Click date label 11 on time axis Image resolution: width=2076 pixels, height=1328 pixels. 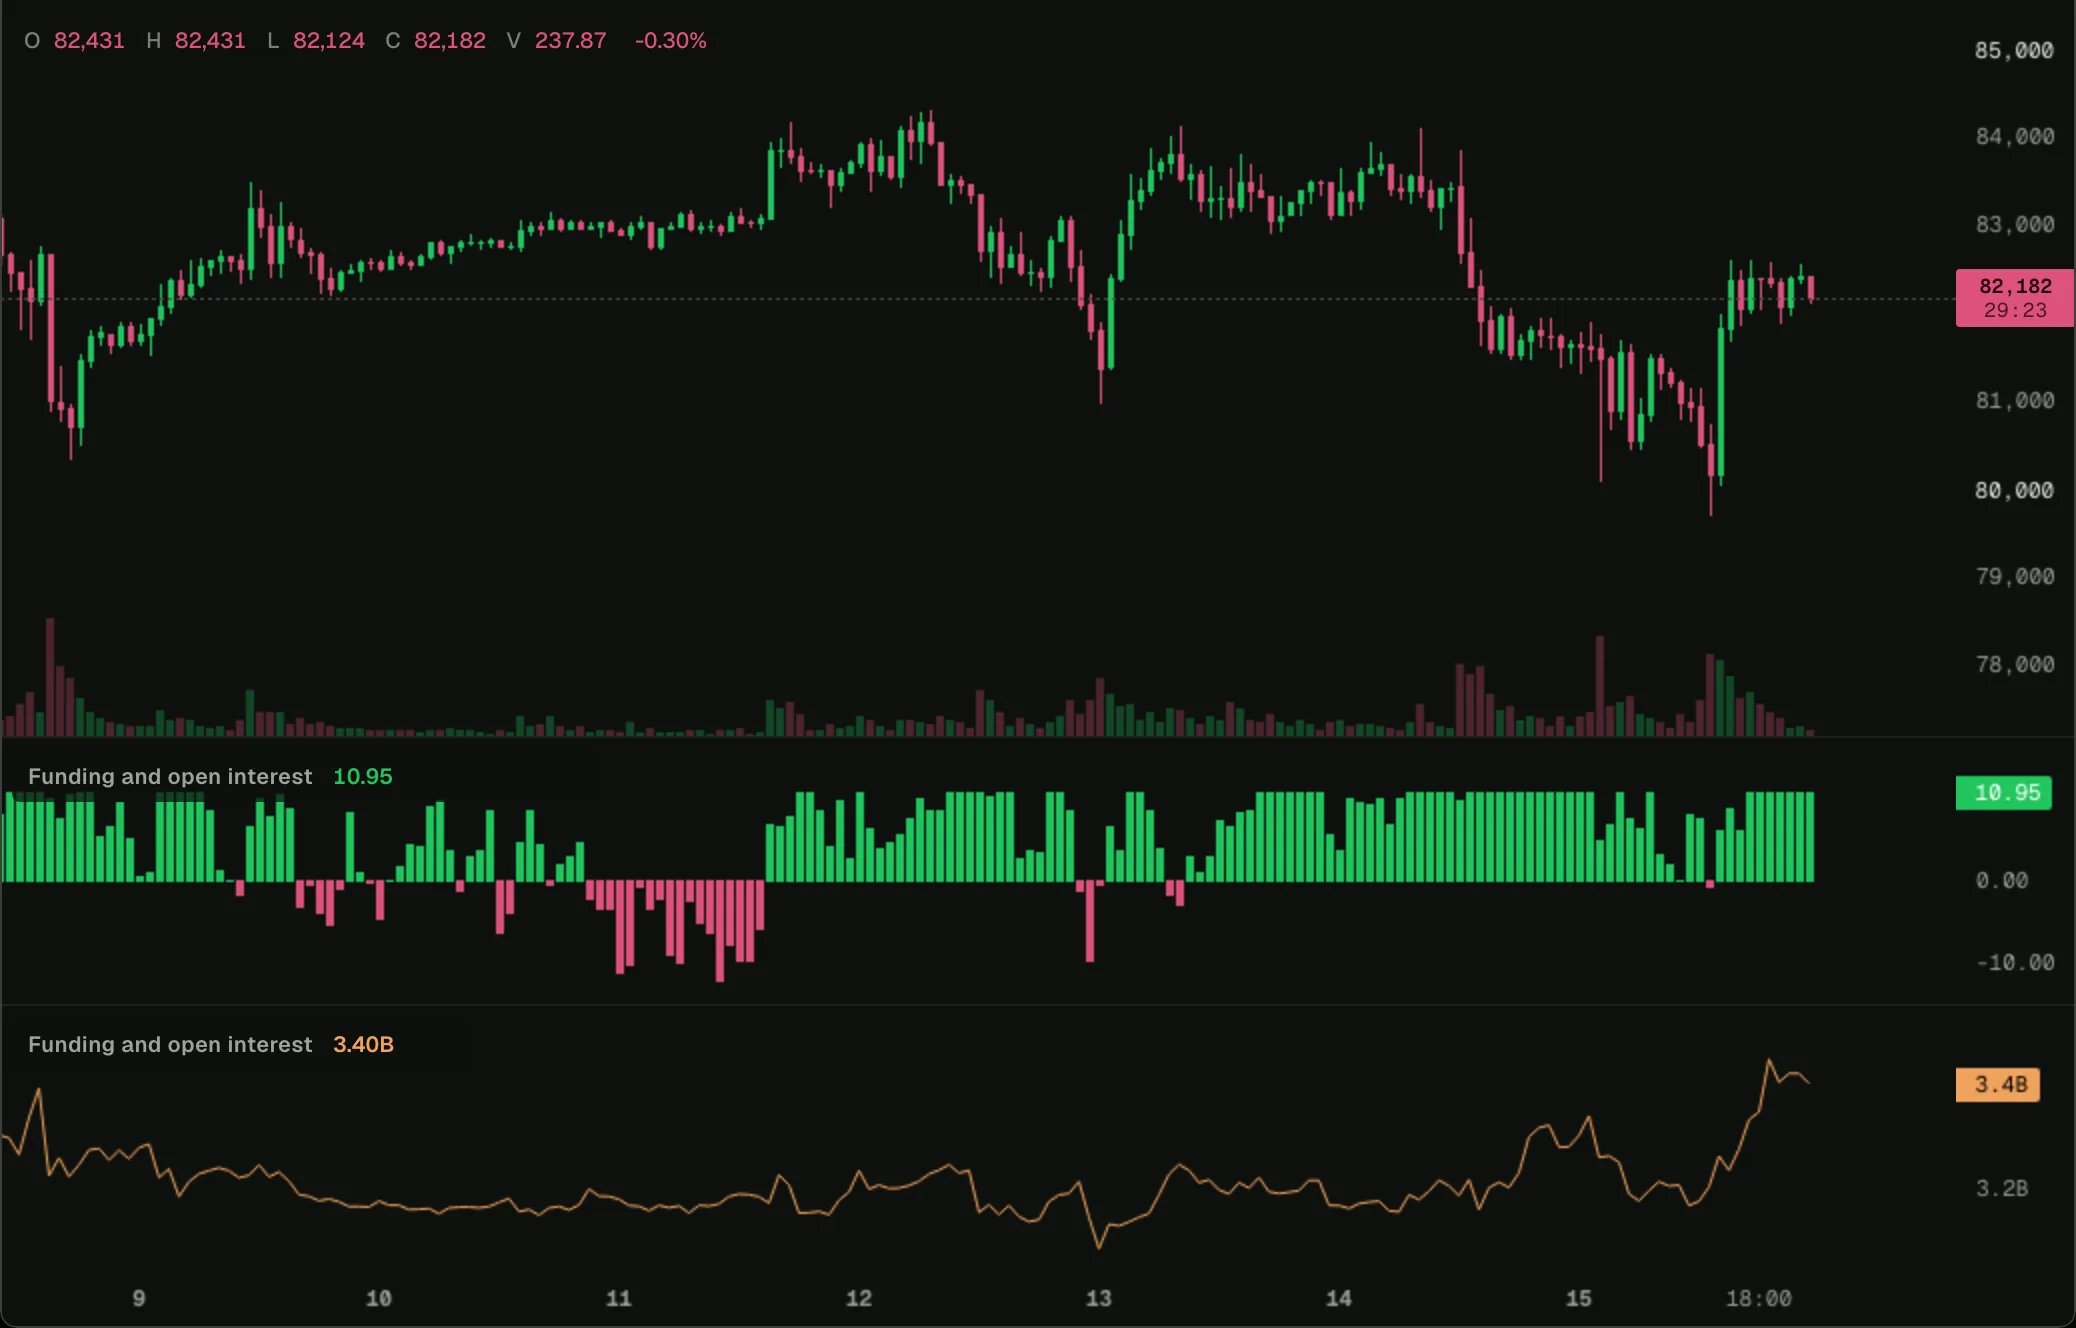(x=619, y=1299)
